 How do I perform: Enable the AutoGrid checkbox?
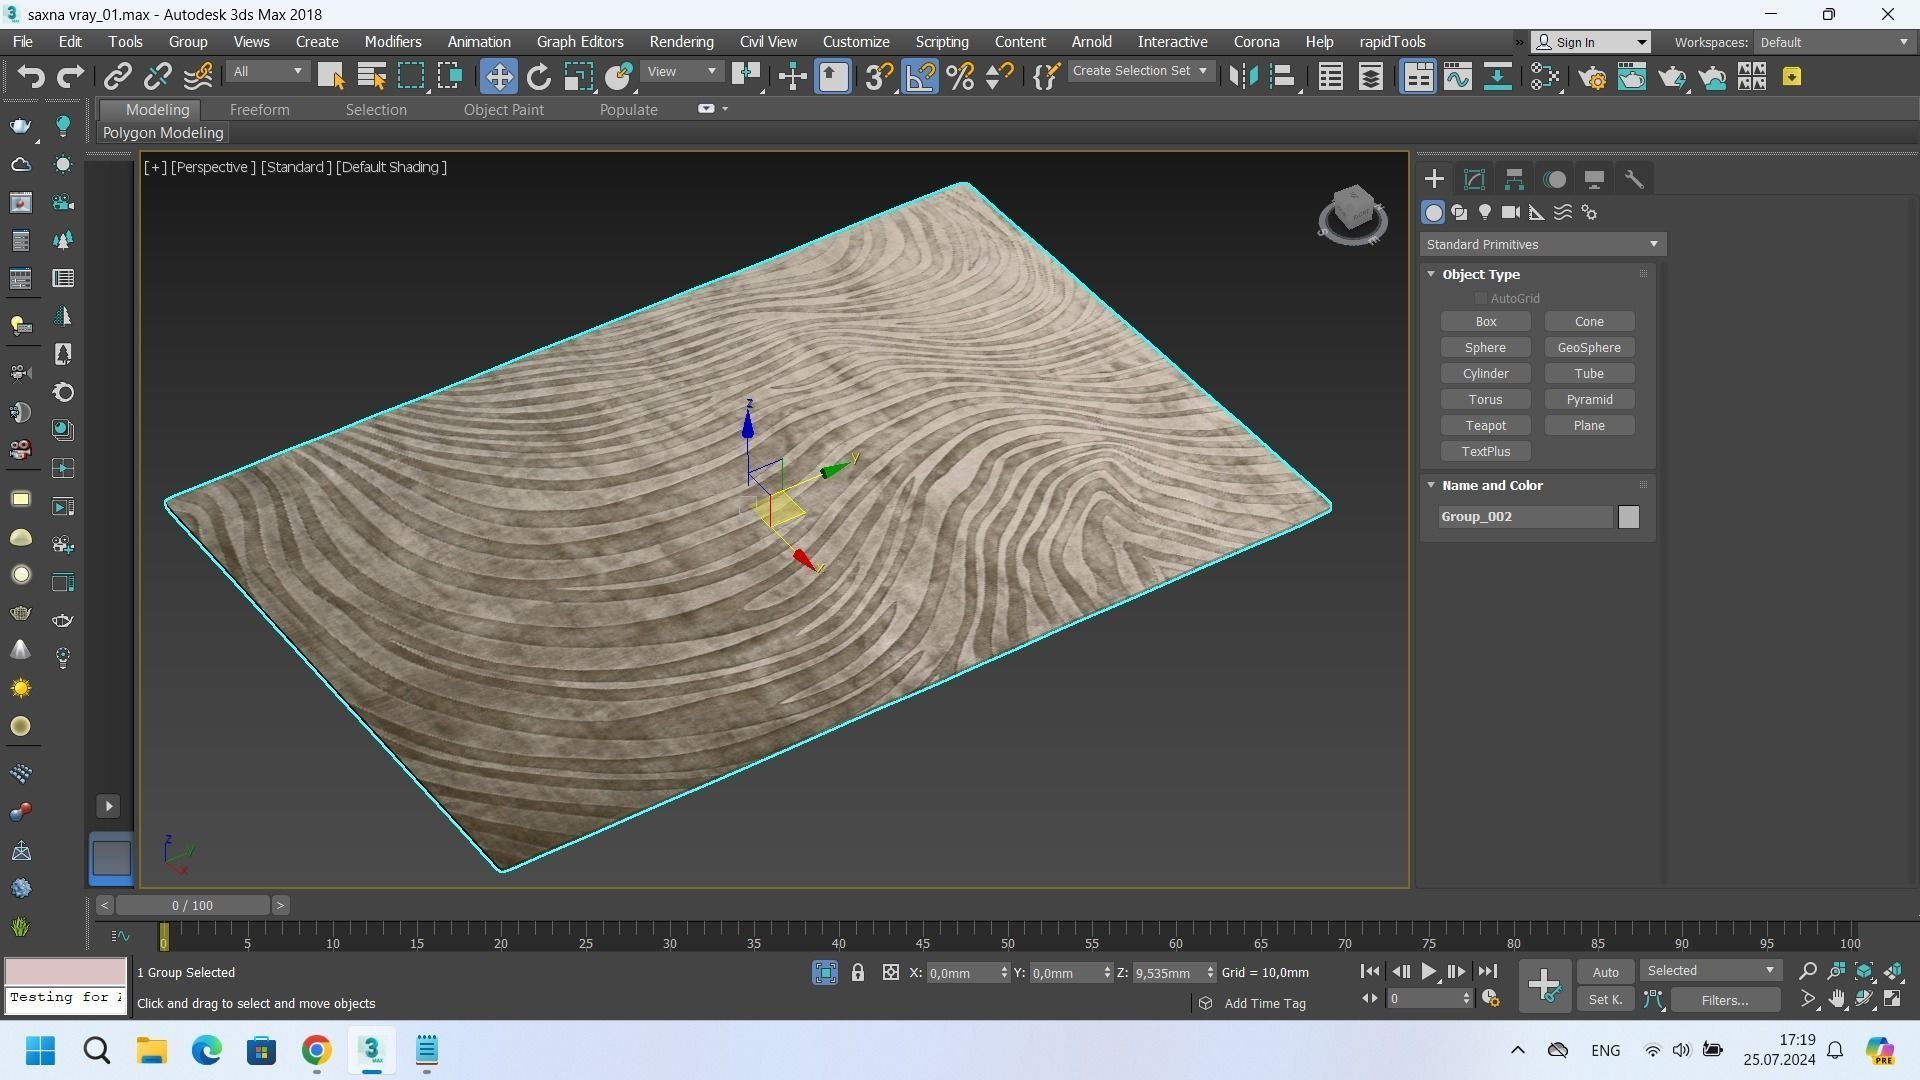coord(1481,298)
